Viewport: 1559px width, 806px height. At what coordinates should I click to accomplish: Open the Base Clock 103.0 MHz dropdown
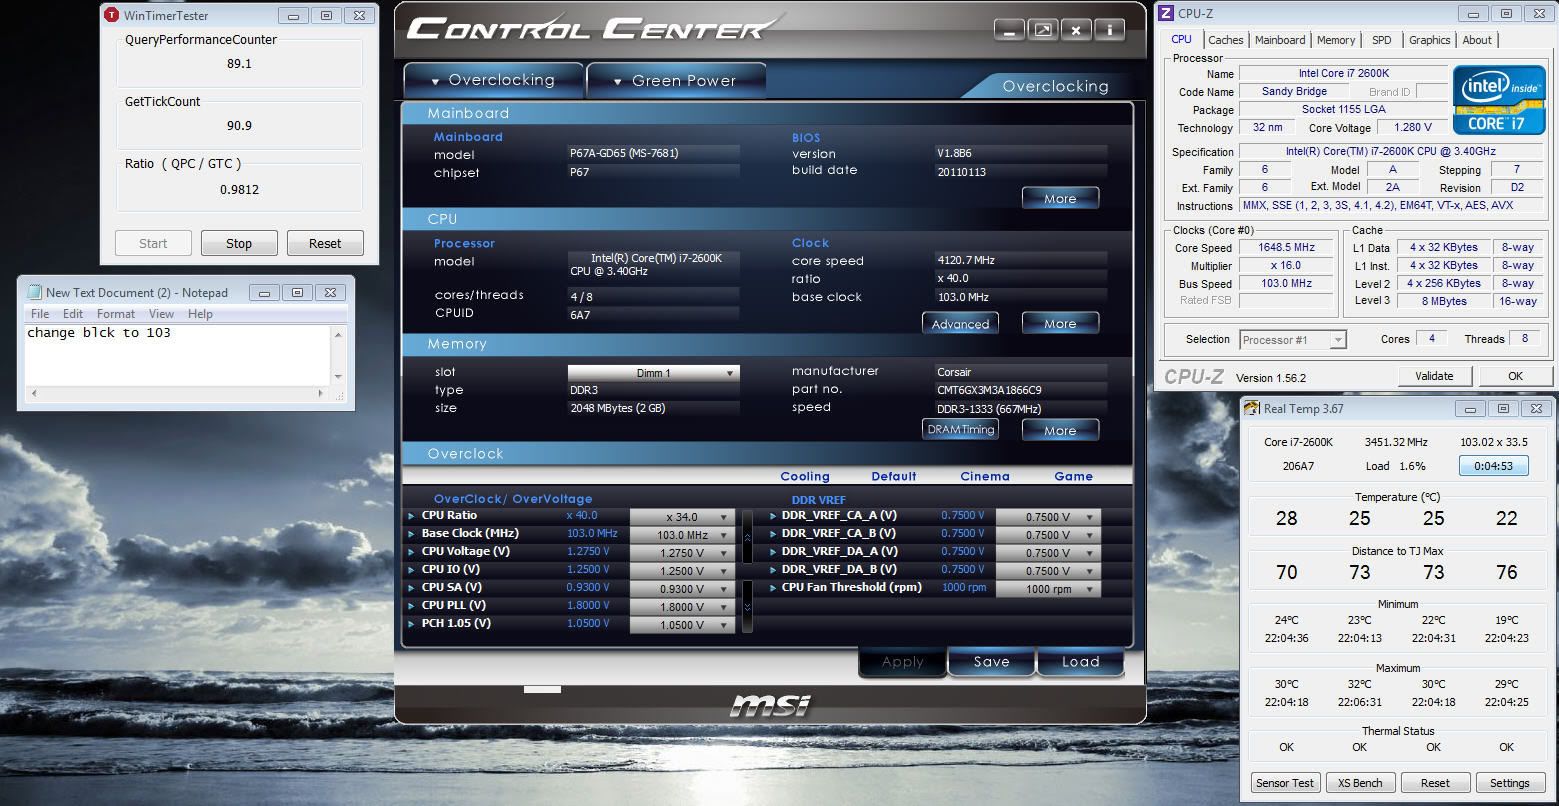[x=682, y=535]
